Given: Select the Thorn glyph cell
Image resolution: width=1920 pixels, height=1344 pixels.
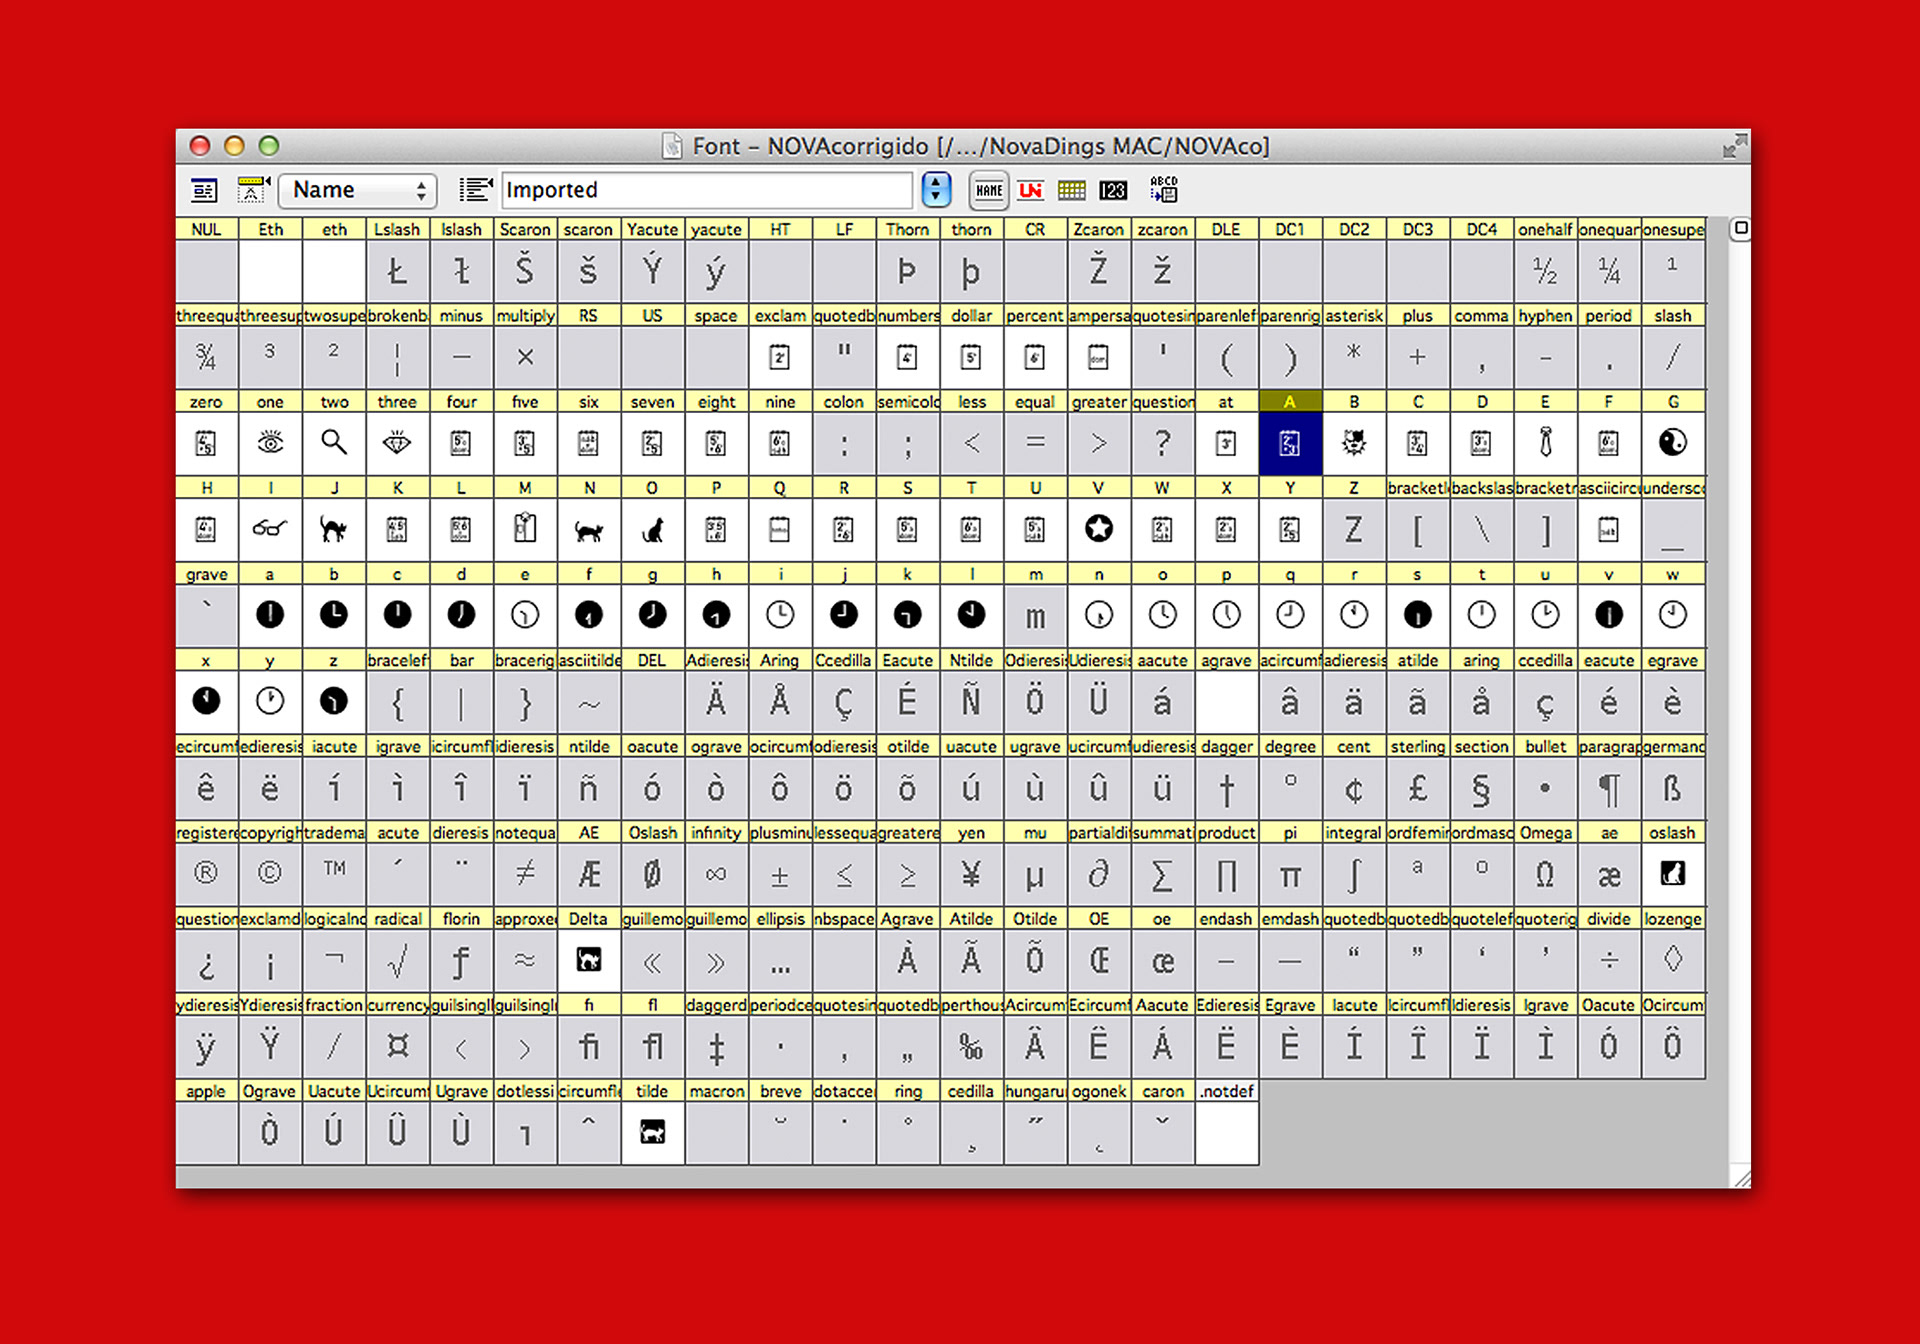Looking at the screenshot, I should coord(907,271).
